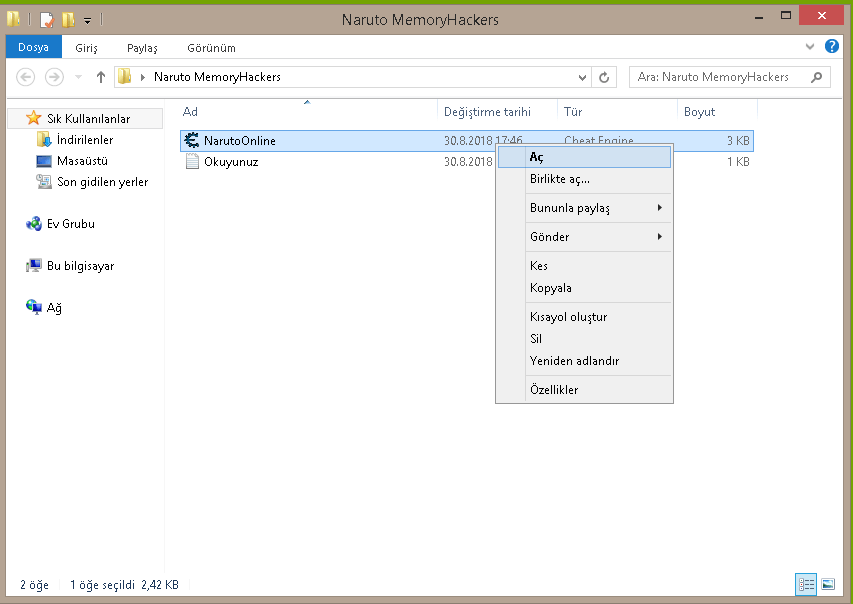
Task: Select Ağ in the navigation pane
Action: click(x=54, y=308)
